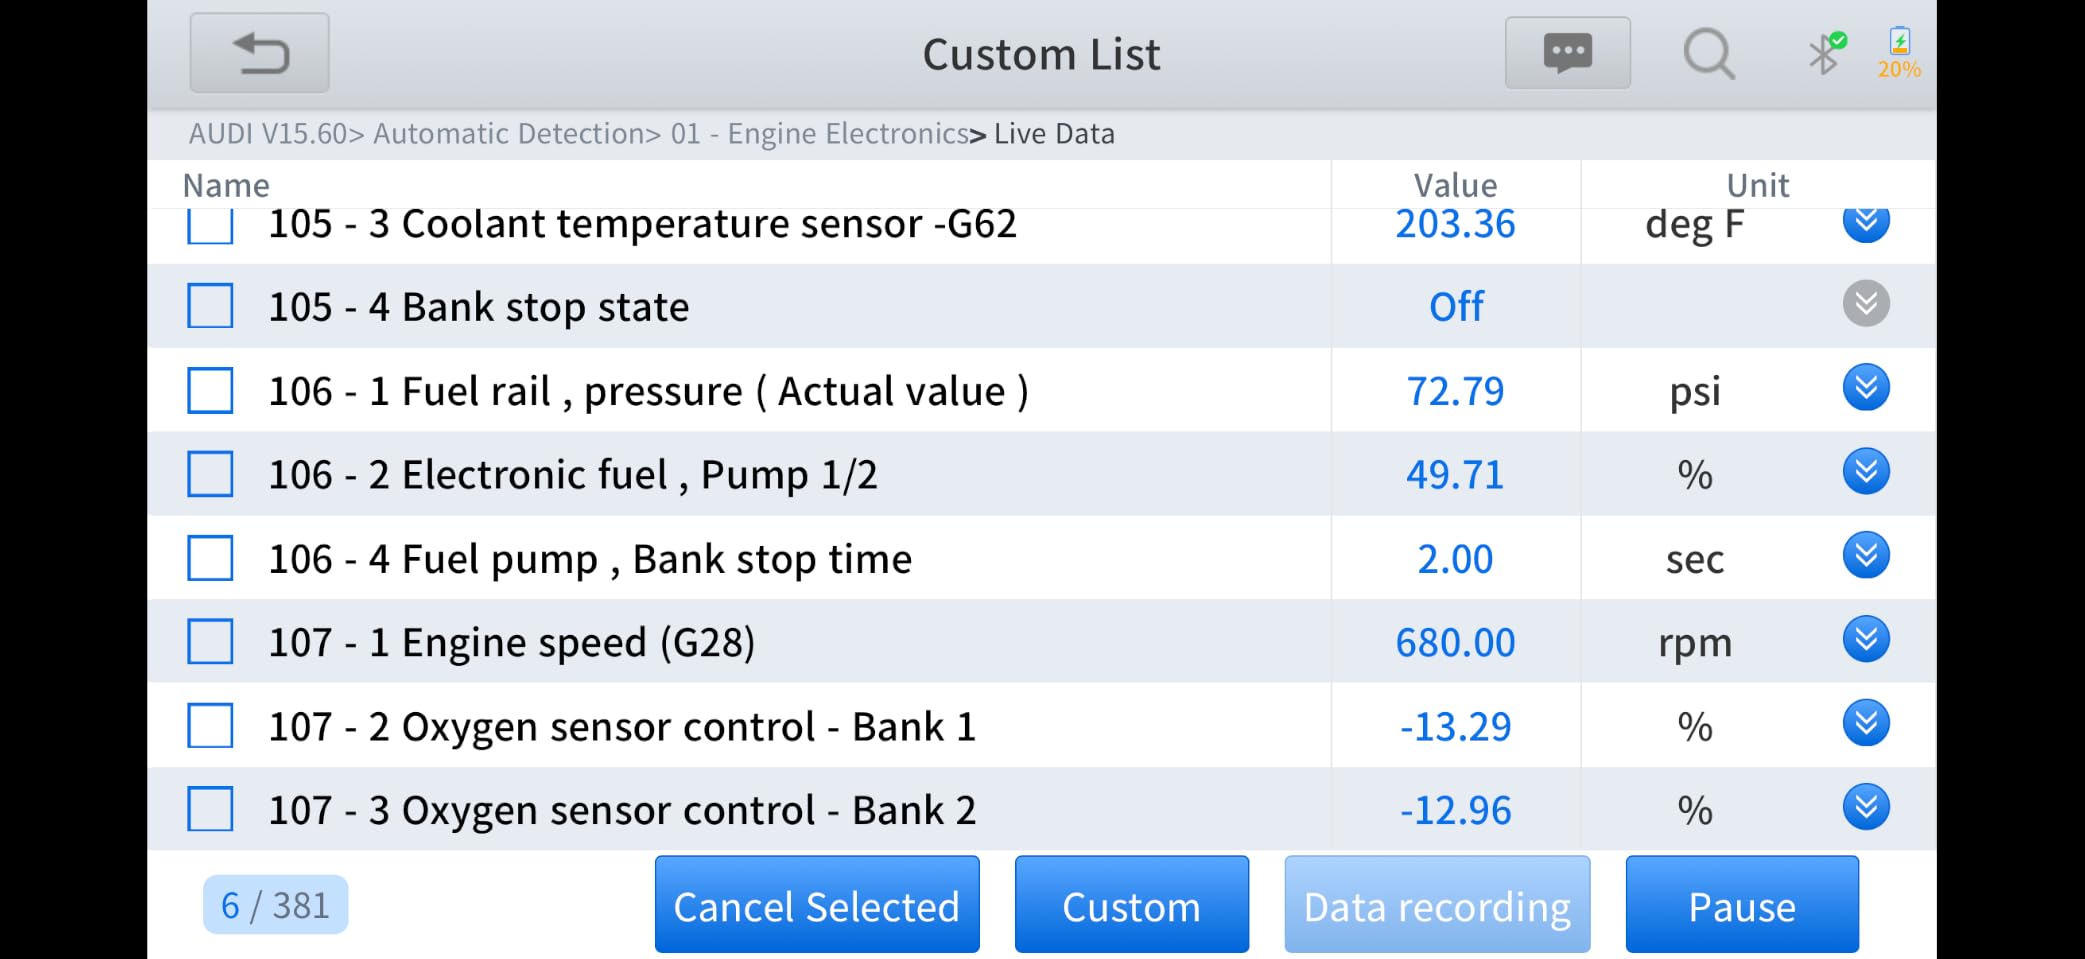Check the Bluetooth connection status icon
This screenshot has height=959, width=2085.
[1827, 53]
